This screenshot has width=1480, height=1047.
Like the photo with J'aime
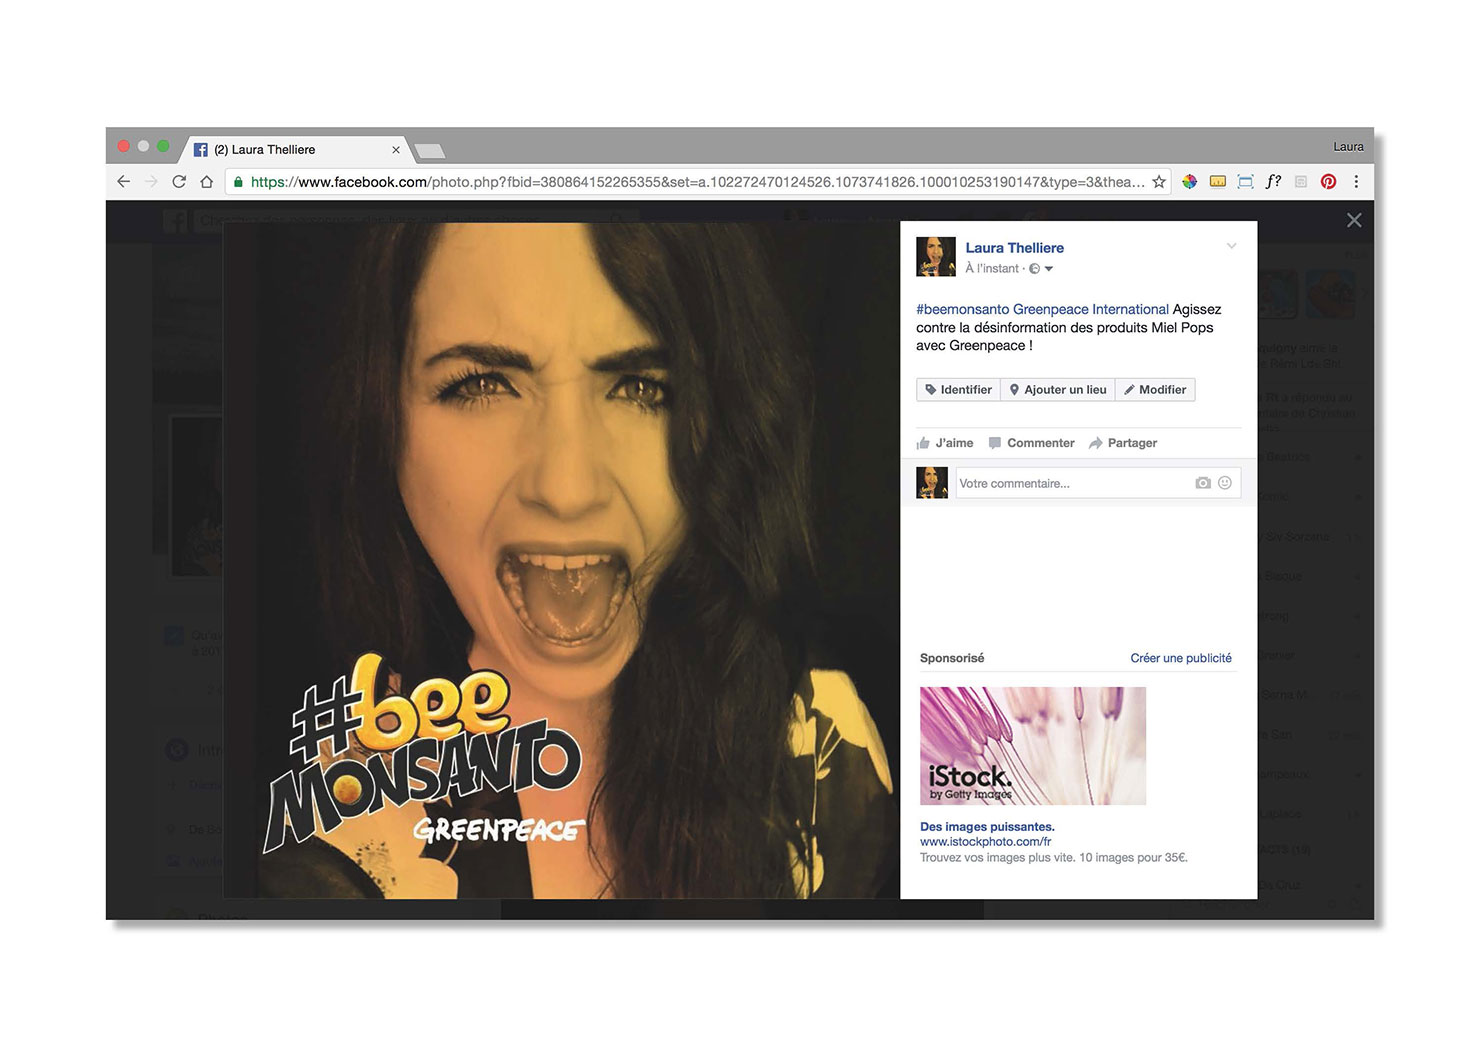[945, 443]
